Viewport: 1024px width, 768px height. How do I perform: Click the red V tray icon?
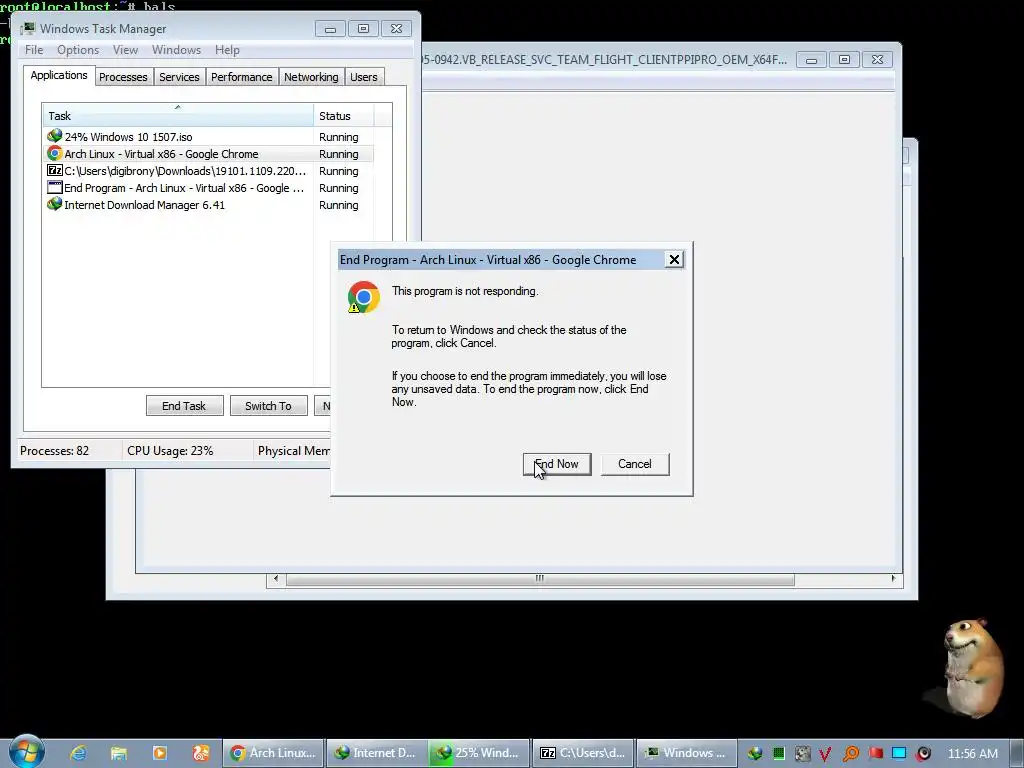click(x=825, y=754)
